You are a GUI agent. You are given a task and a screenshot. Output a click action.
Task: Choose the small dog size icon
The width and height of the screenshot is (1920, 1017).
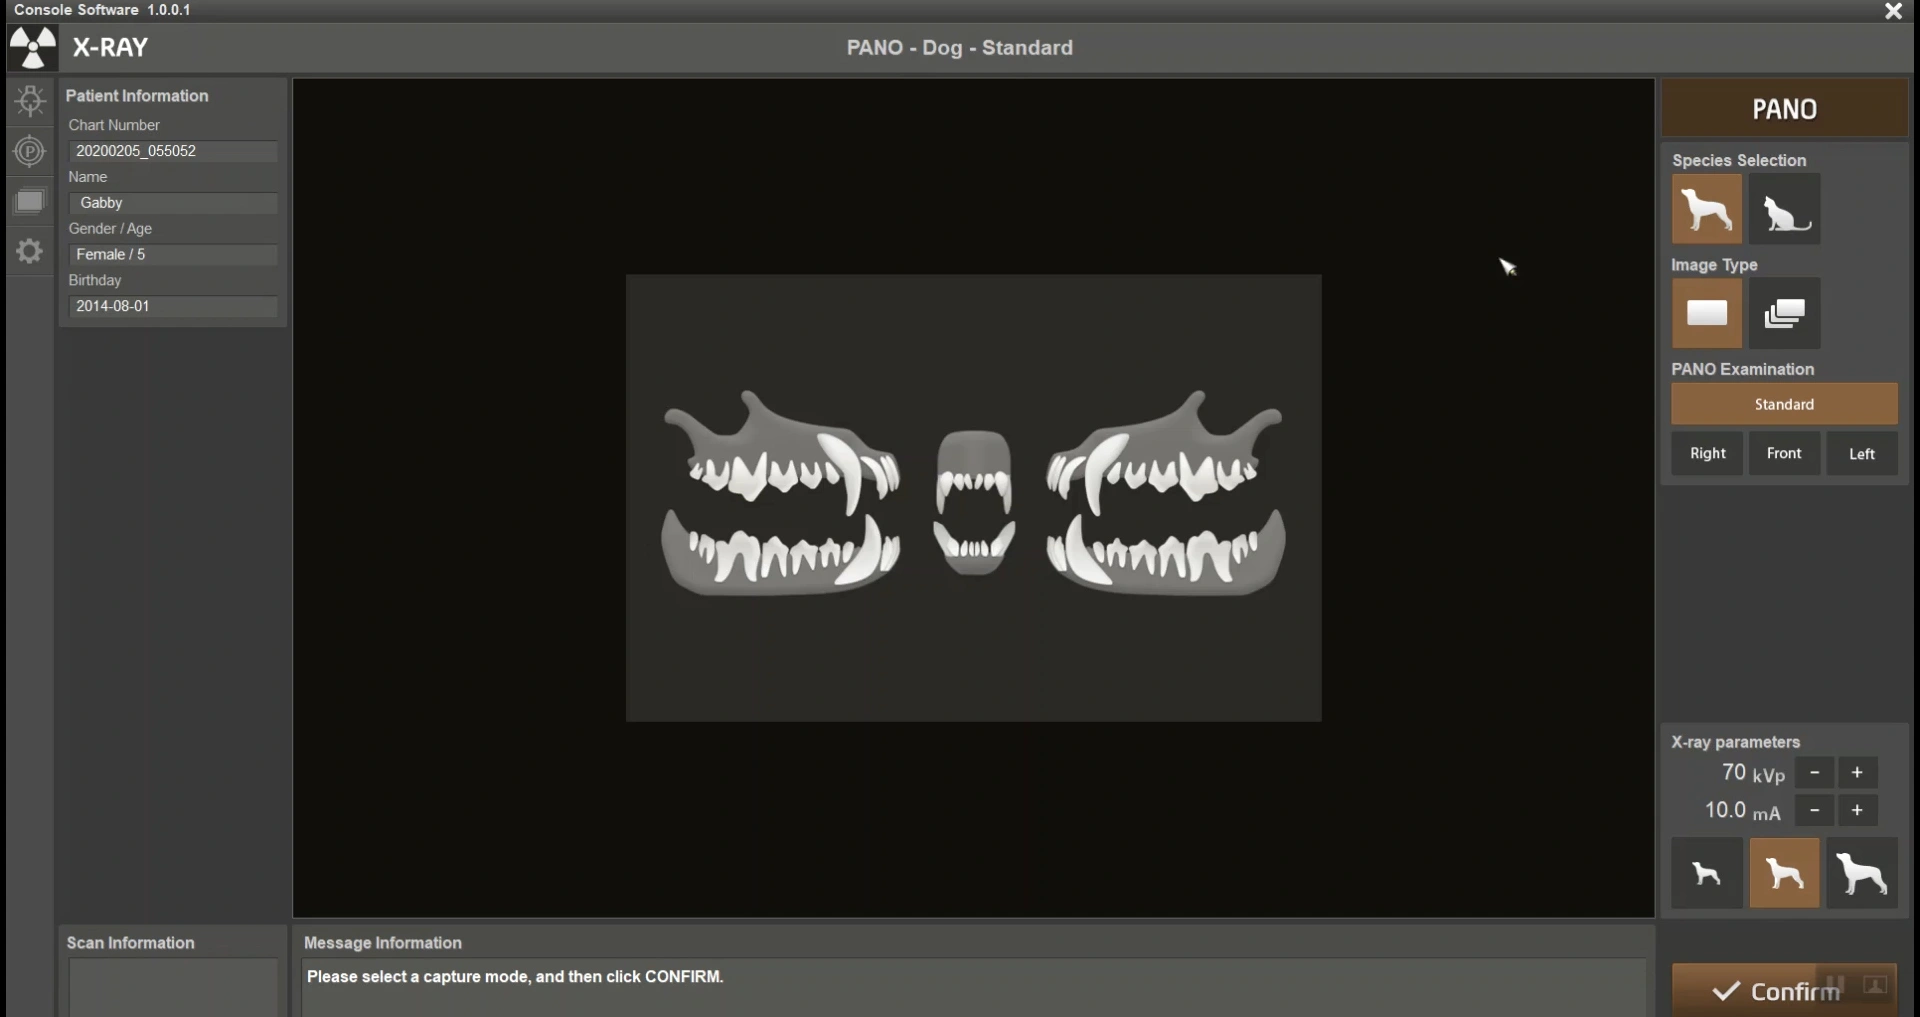(x=1706, y=874)
